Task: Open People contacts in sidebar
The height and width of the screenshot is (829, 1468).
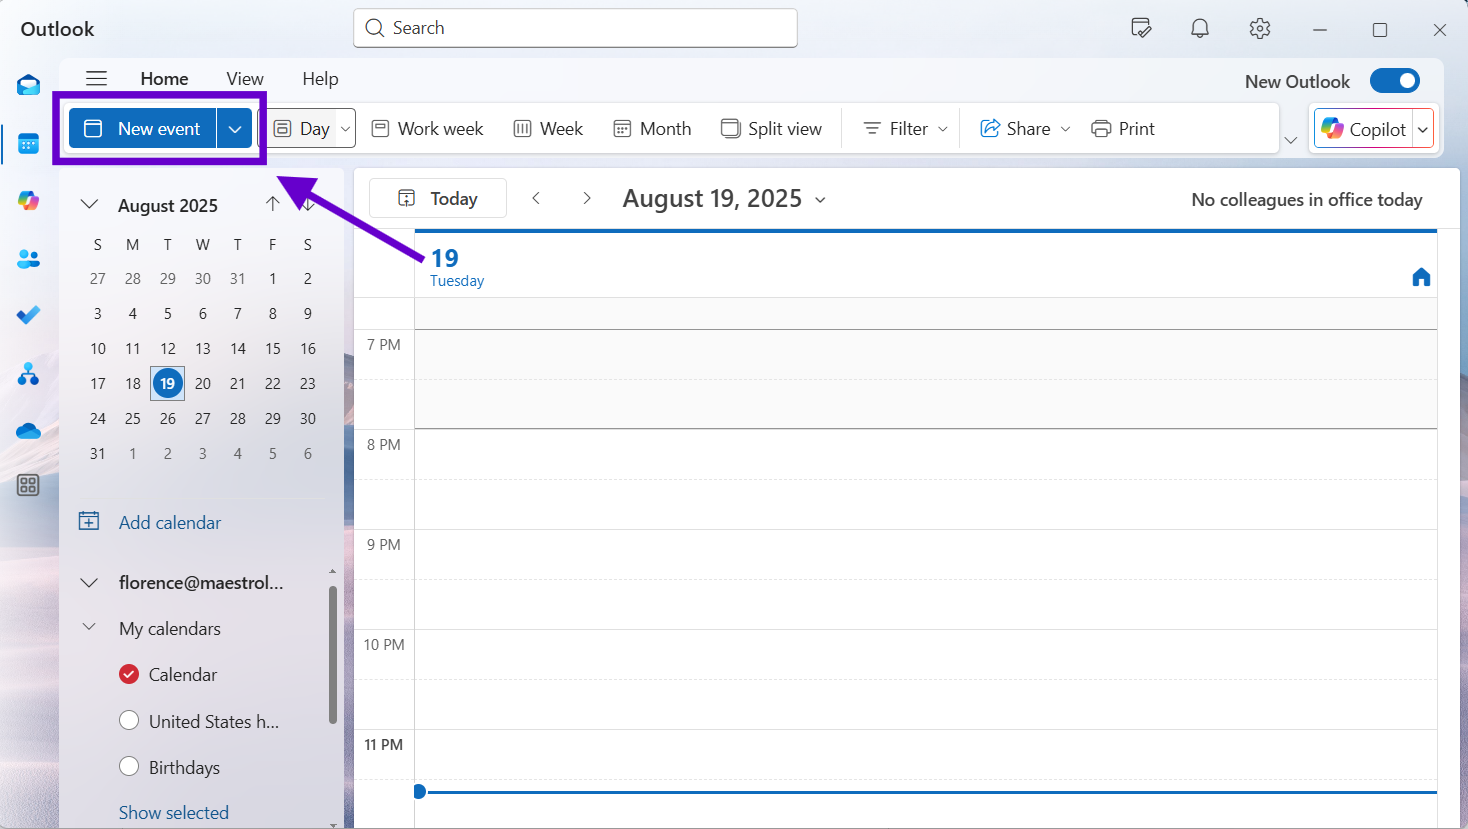Action: (28, 259)
